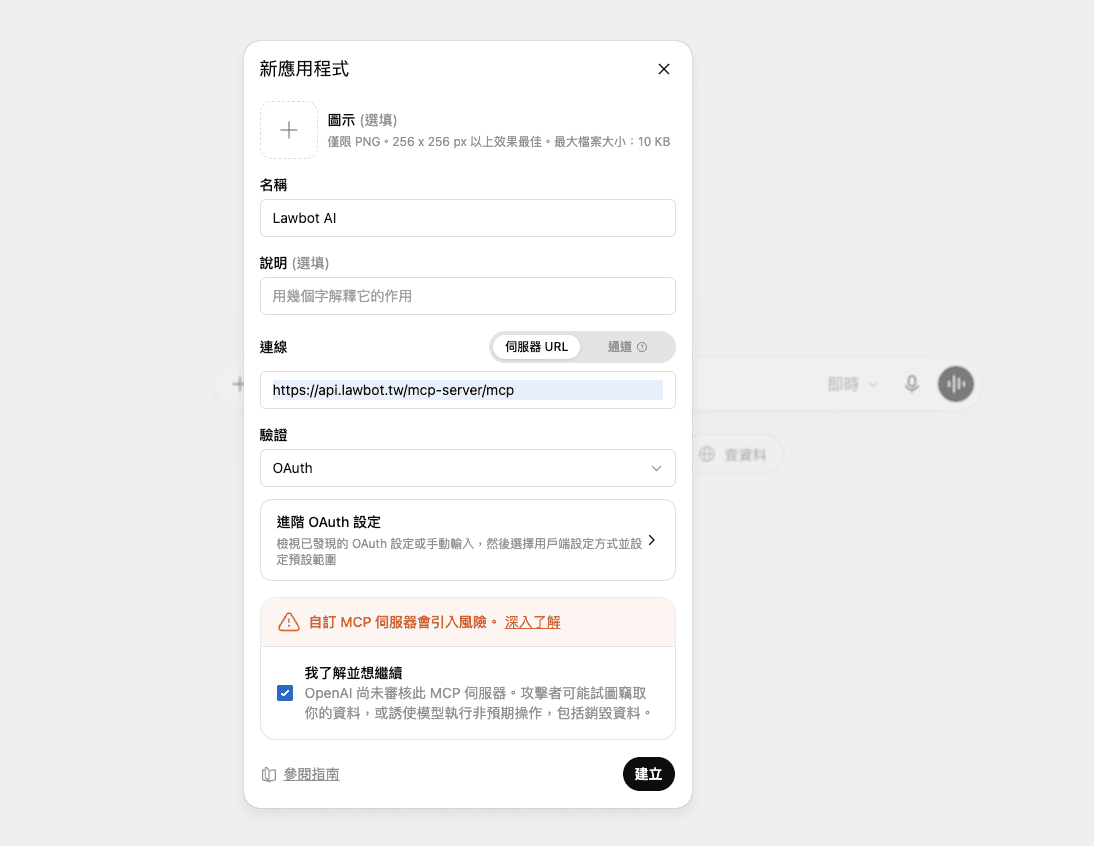Focus the 說明 description field
1094x846 pixels.
467,296
